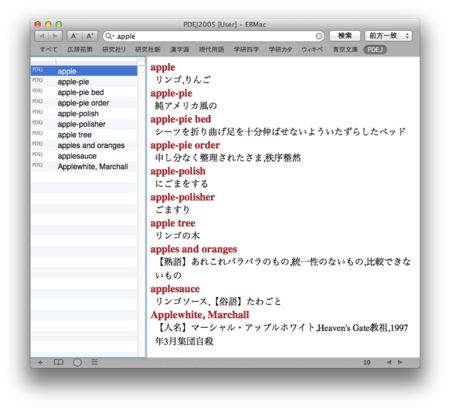The width and height of the screenshot is (450, 410).
Task: Select the 研究社新 dictionary tab
Action: coord(148,50)
